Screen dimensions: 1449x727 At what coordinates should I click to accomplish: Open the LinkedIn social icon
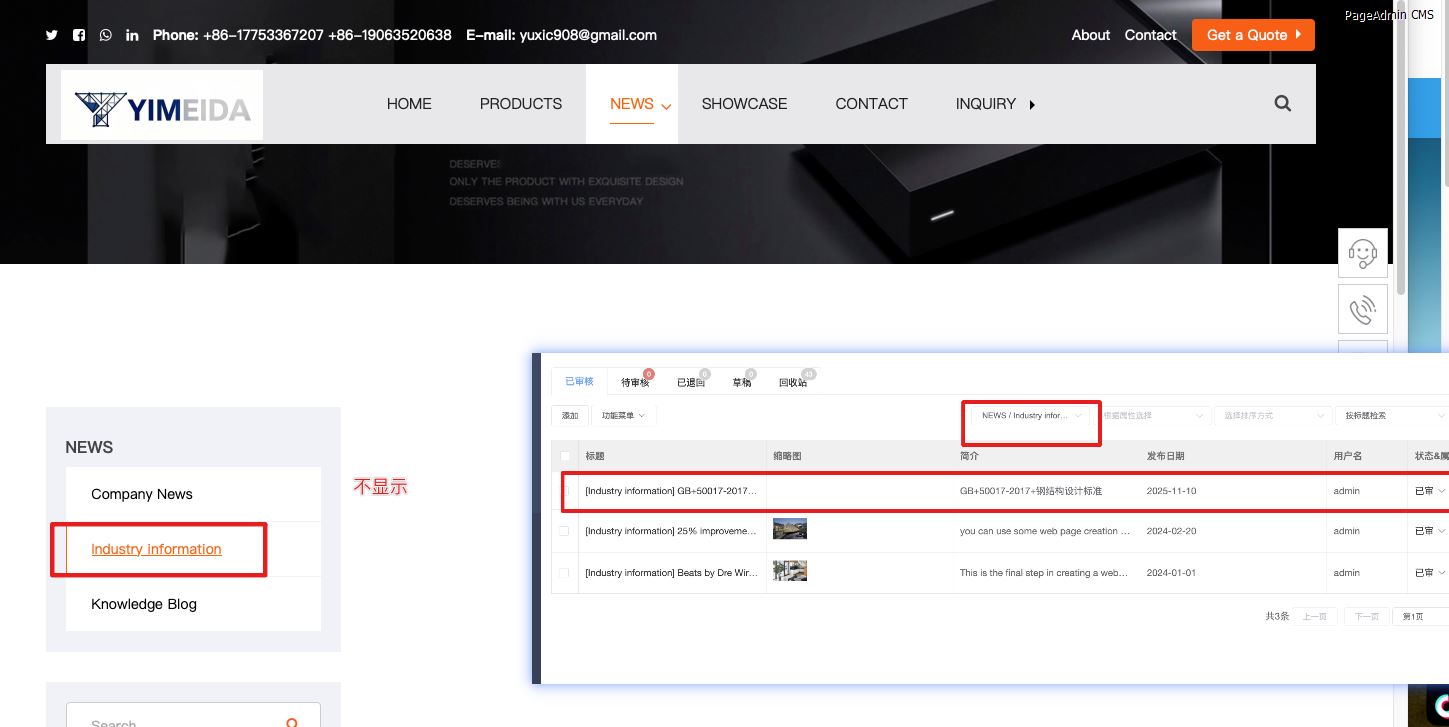pos(132,35)
